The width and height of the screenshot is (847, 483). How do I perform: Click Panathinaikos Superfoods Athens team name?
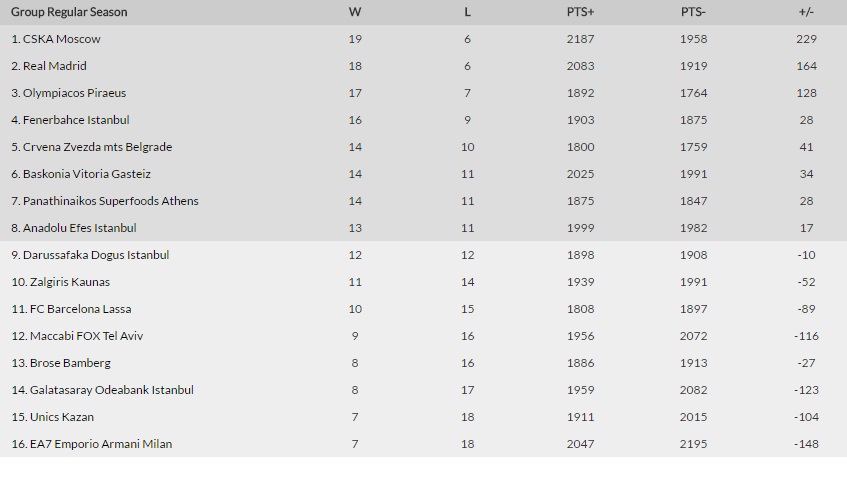(110, 201)
